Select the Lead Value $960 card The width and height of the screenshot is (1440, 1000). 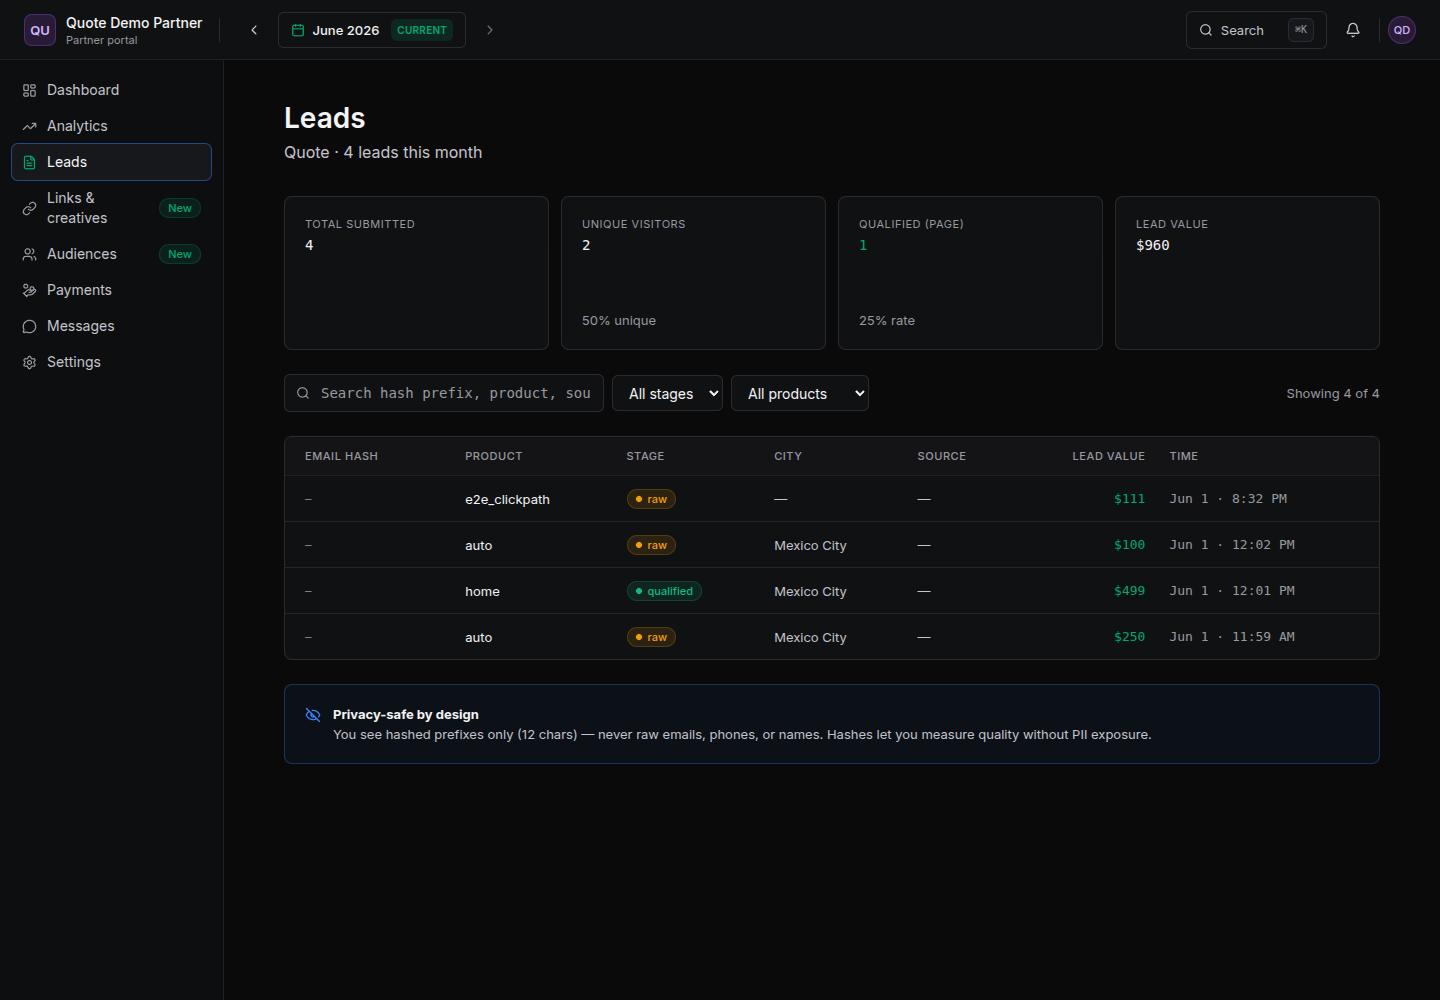pyautogui.click(x=1247, y=273)
